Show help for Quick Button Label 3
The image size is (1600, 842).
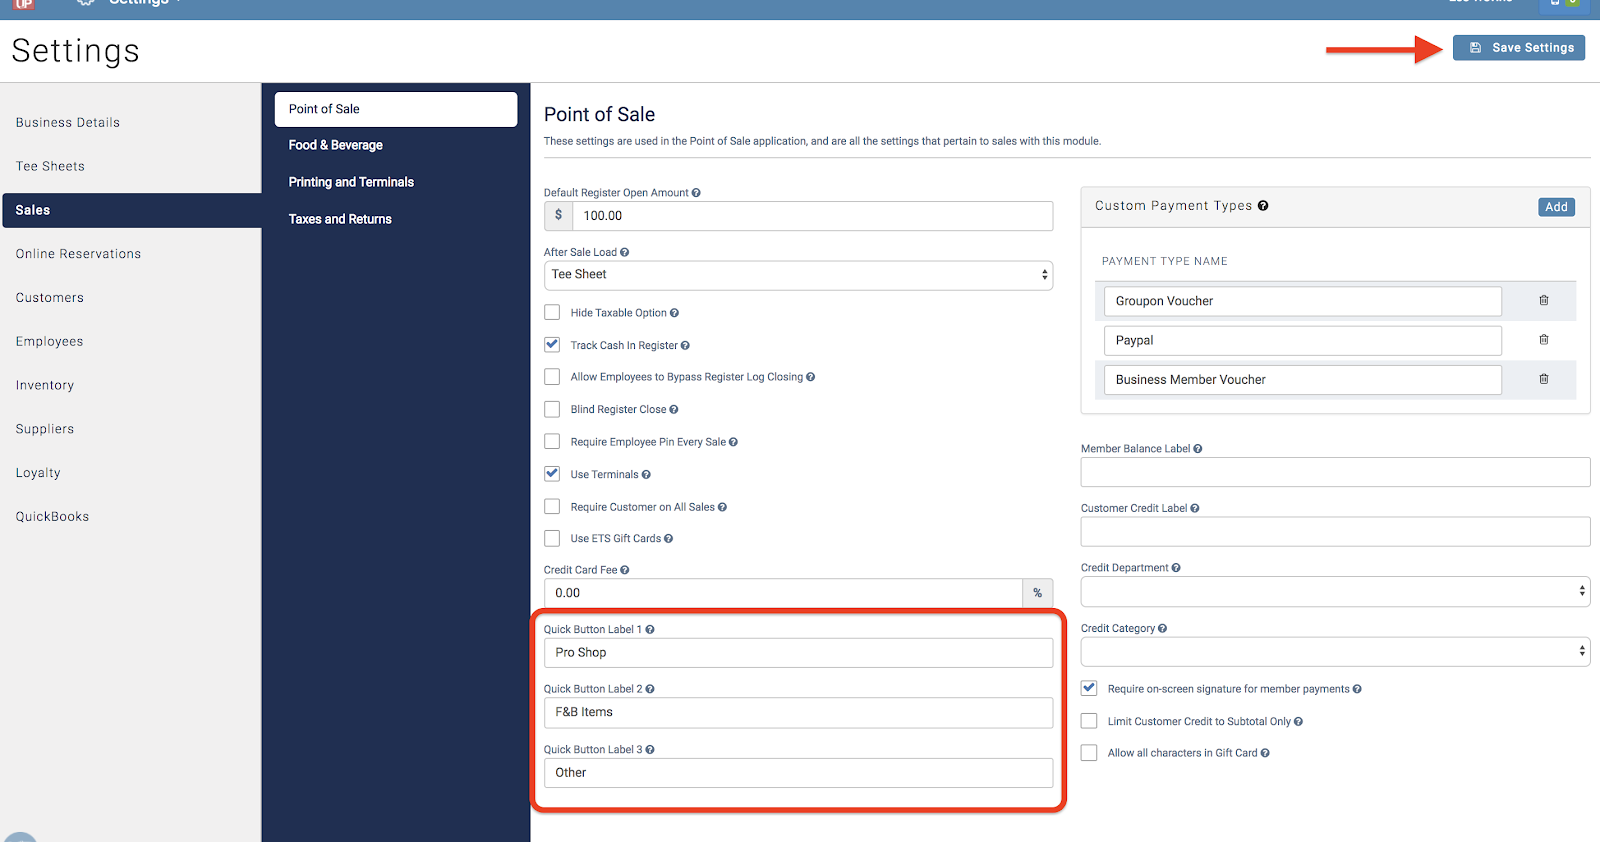pos(650,750)
